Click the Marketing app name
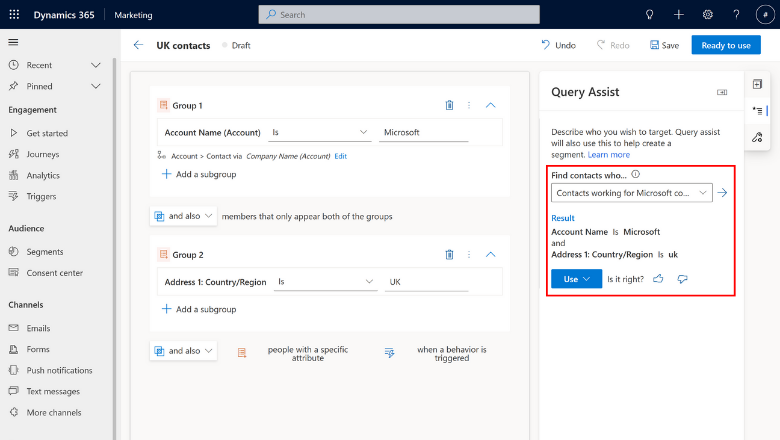Viewport: 780px width, 440px height. coord(133,15)
